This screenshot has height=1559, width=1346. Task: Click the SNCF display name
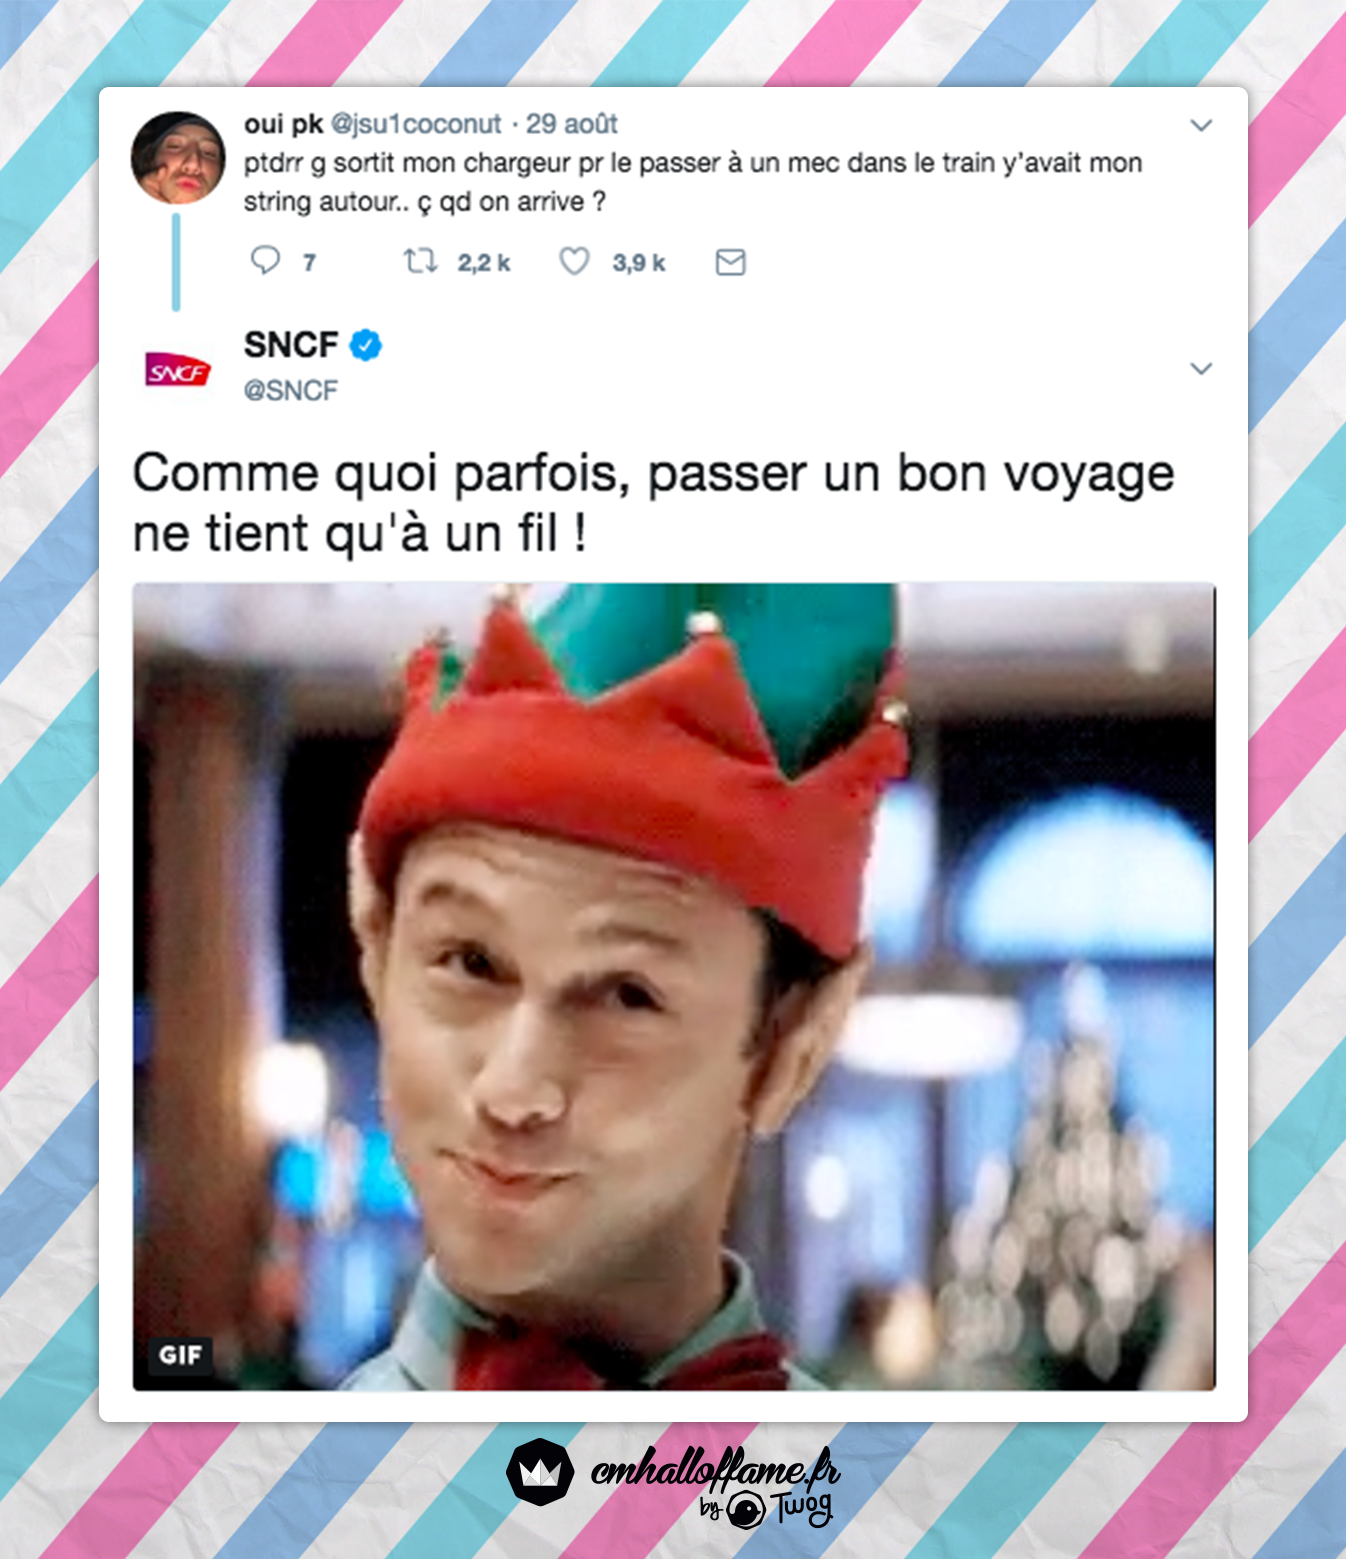(x=291, y=345)
